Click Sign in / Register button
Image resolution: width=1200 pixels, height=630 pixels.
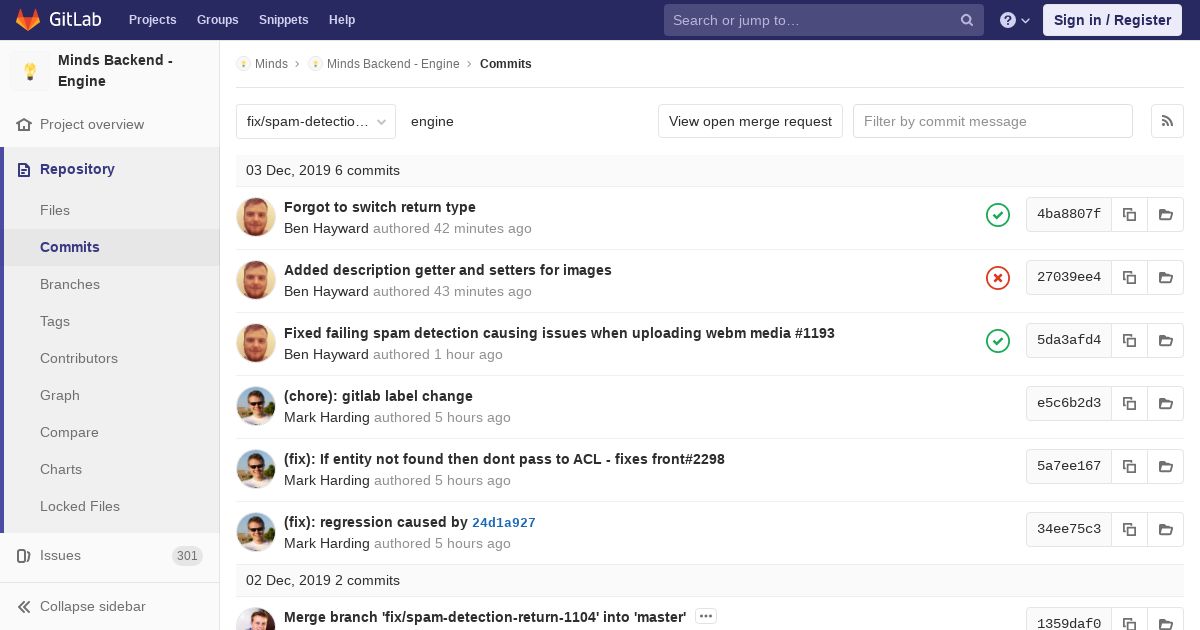coord(1112,20)
